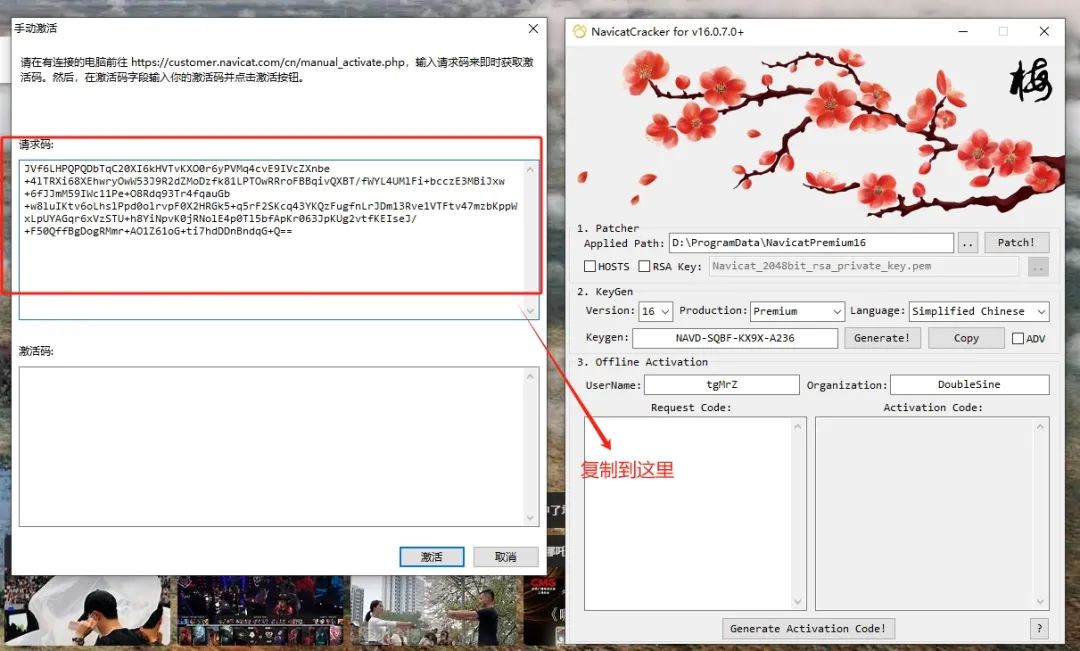Click the background thumbnail of esports stage
1080x651 pixels.
click(260, 612)
